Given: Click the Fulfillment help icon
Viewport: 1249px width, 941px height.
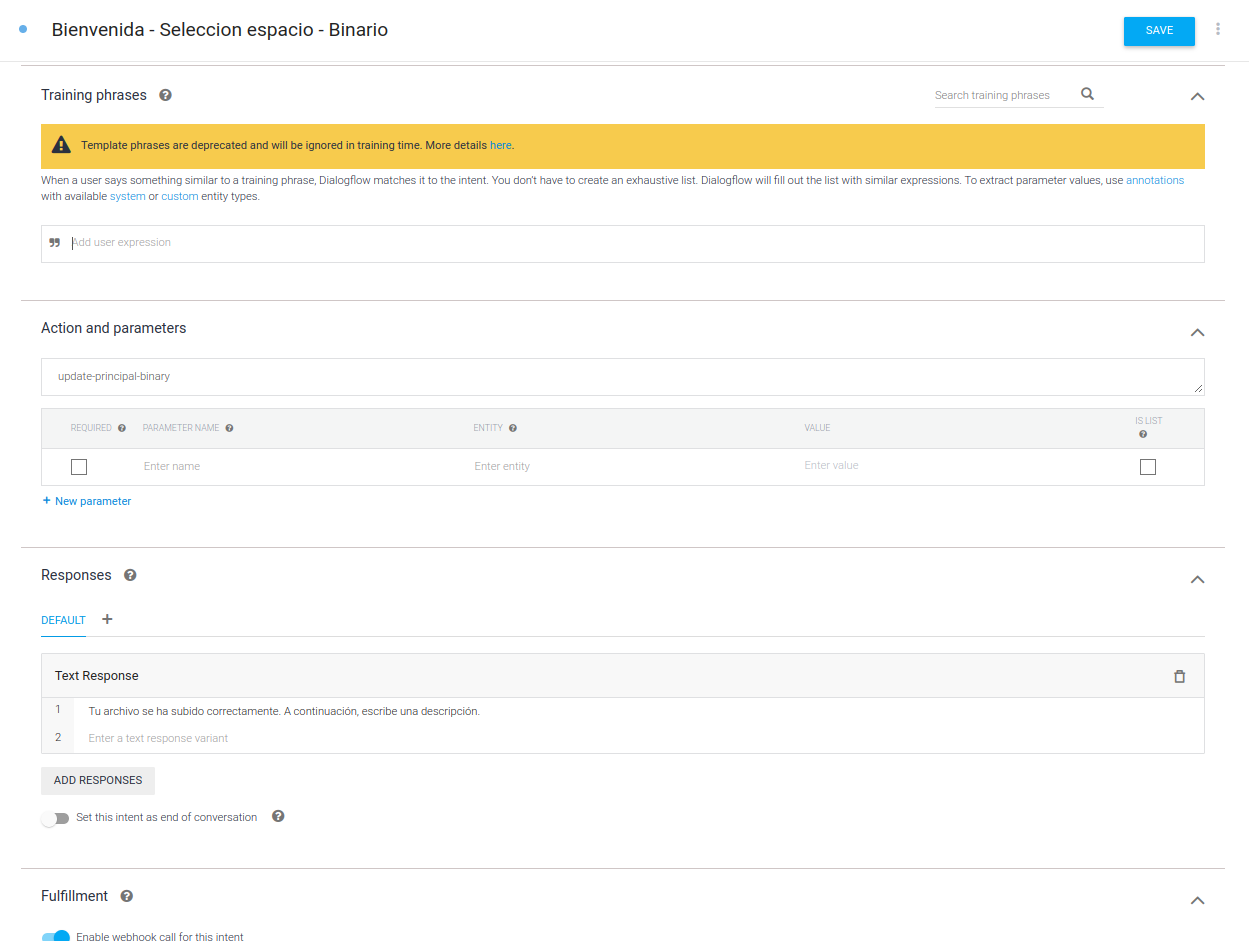Looking at the screenshot, I should [127, 896].
